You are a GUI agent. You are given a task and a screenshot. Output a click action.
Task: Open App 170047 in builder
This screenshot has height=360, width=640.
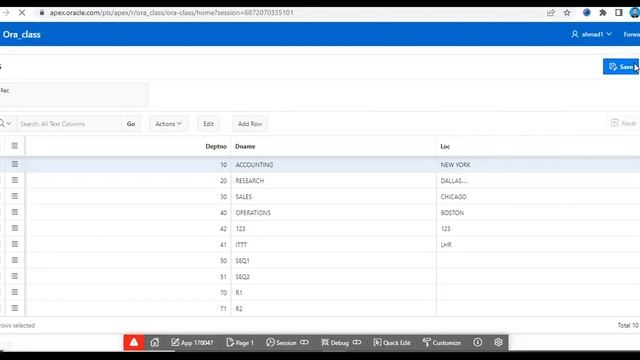(192, 342)
